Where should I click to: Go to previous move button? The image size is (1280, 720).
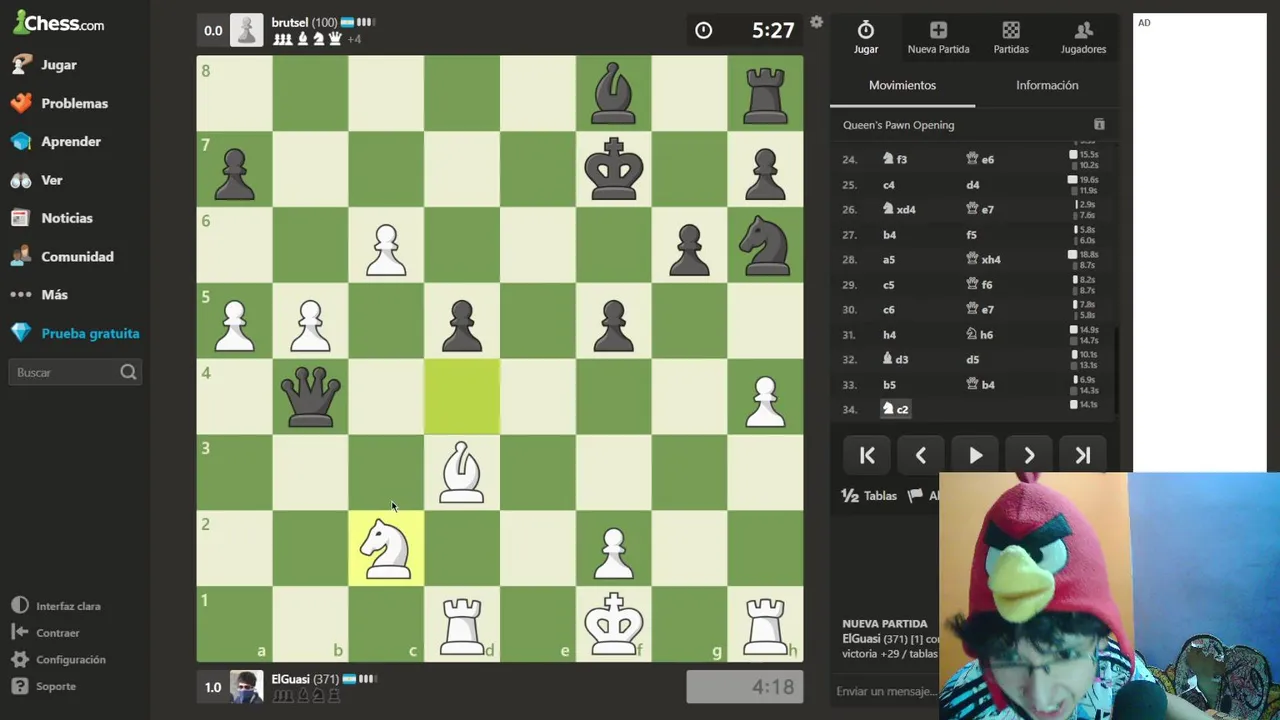pos(921,456)
